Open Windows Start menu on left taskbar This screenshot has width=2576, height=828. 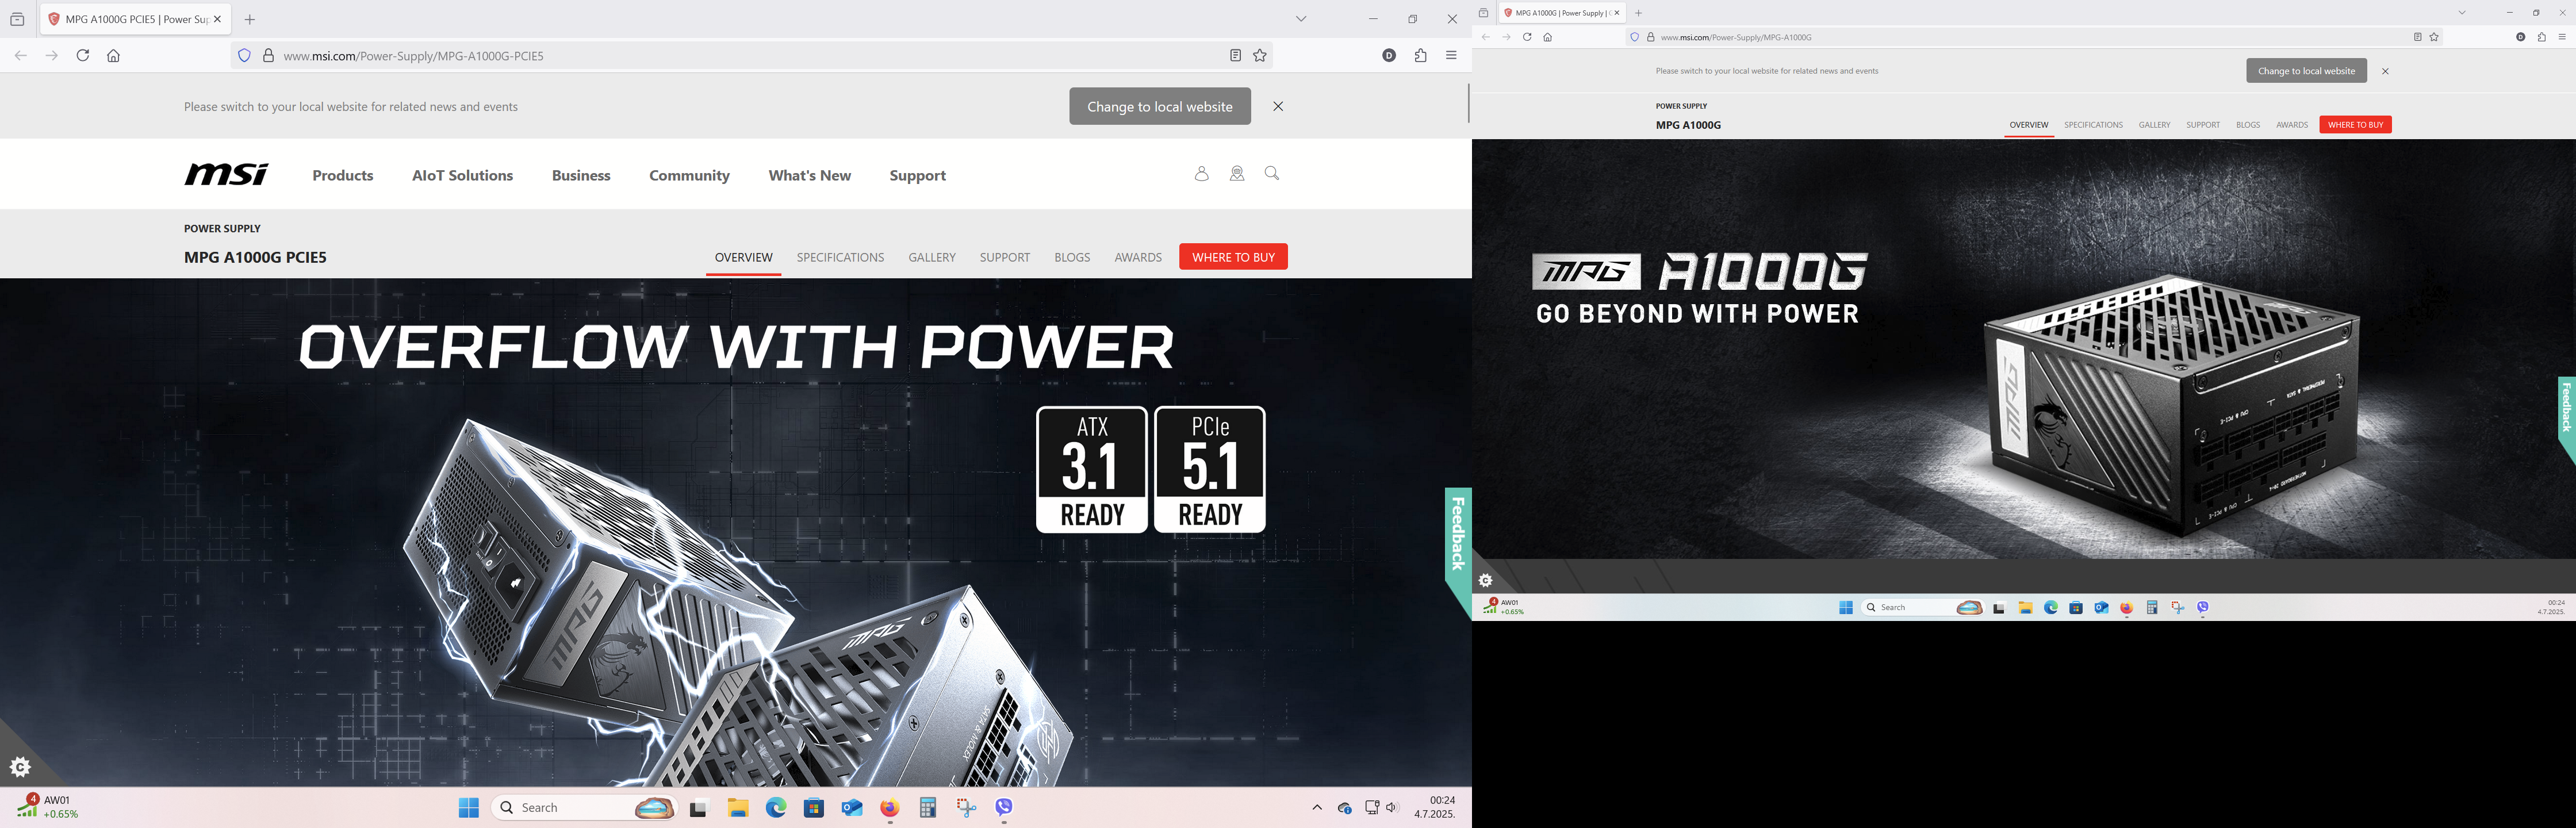tap(468, 807)
